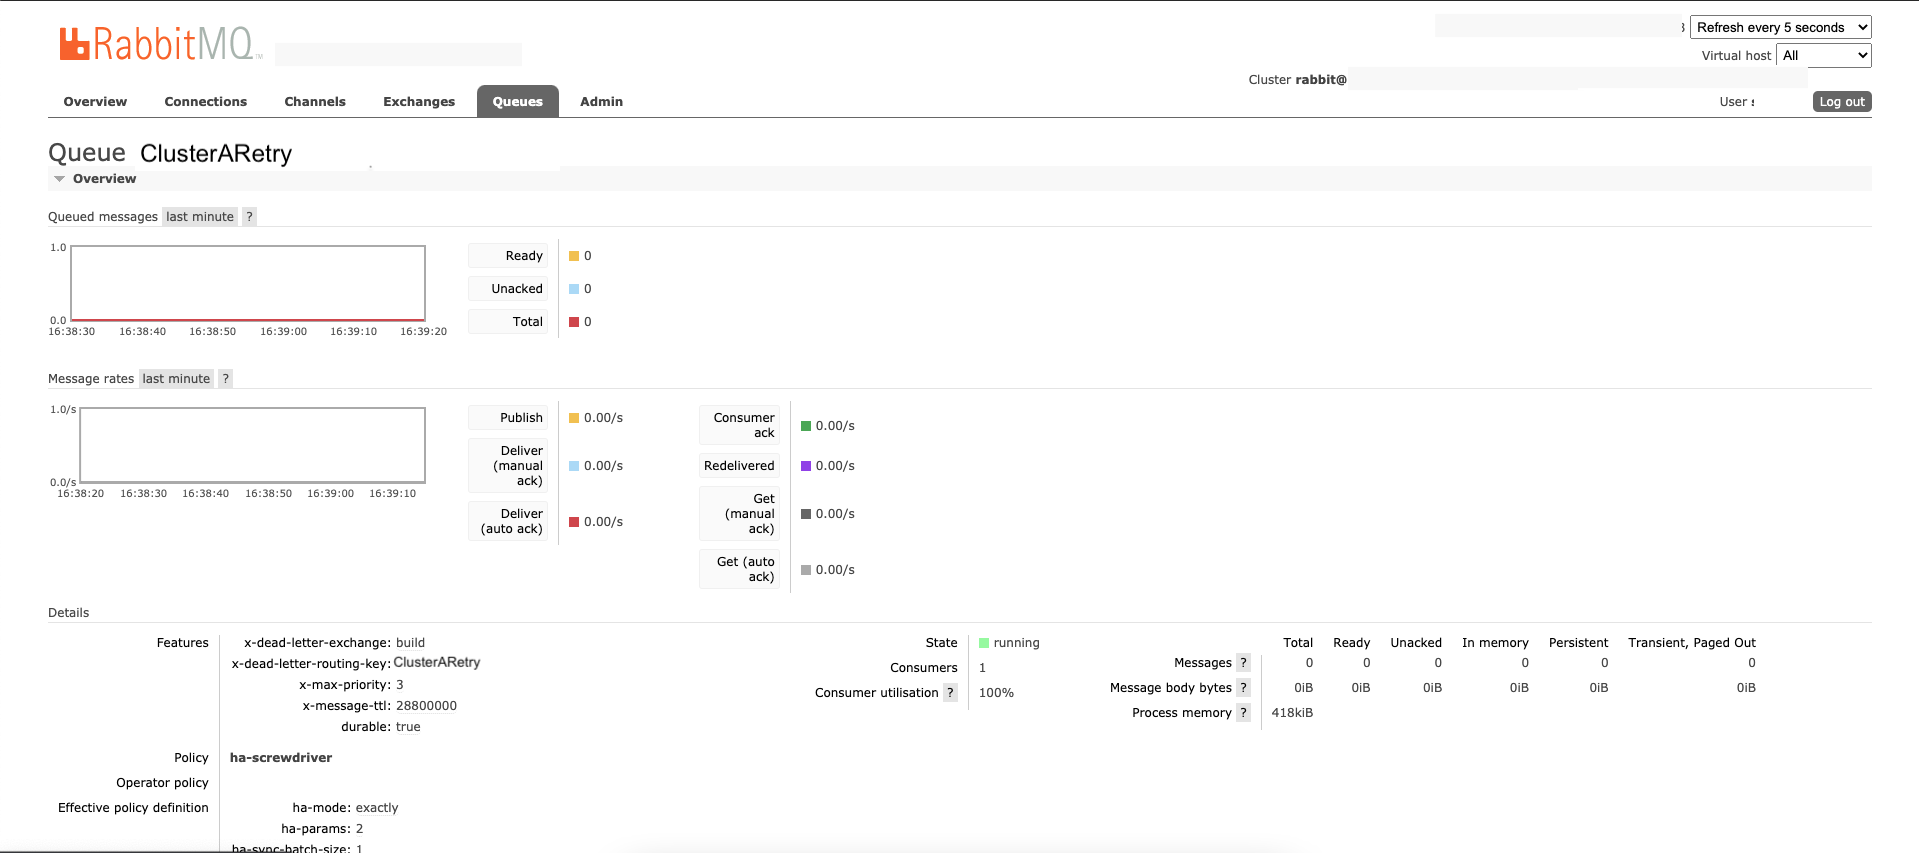Click the RabbitMQ logo
This screenshot has height=853, width=1919.
click(x=160, y=44)
